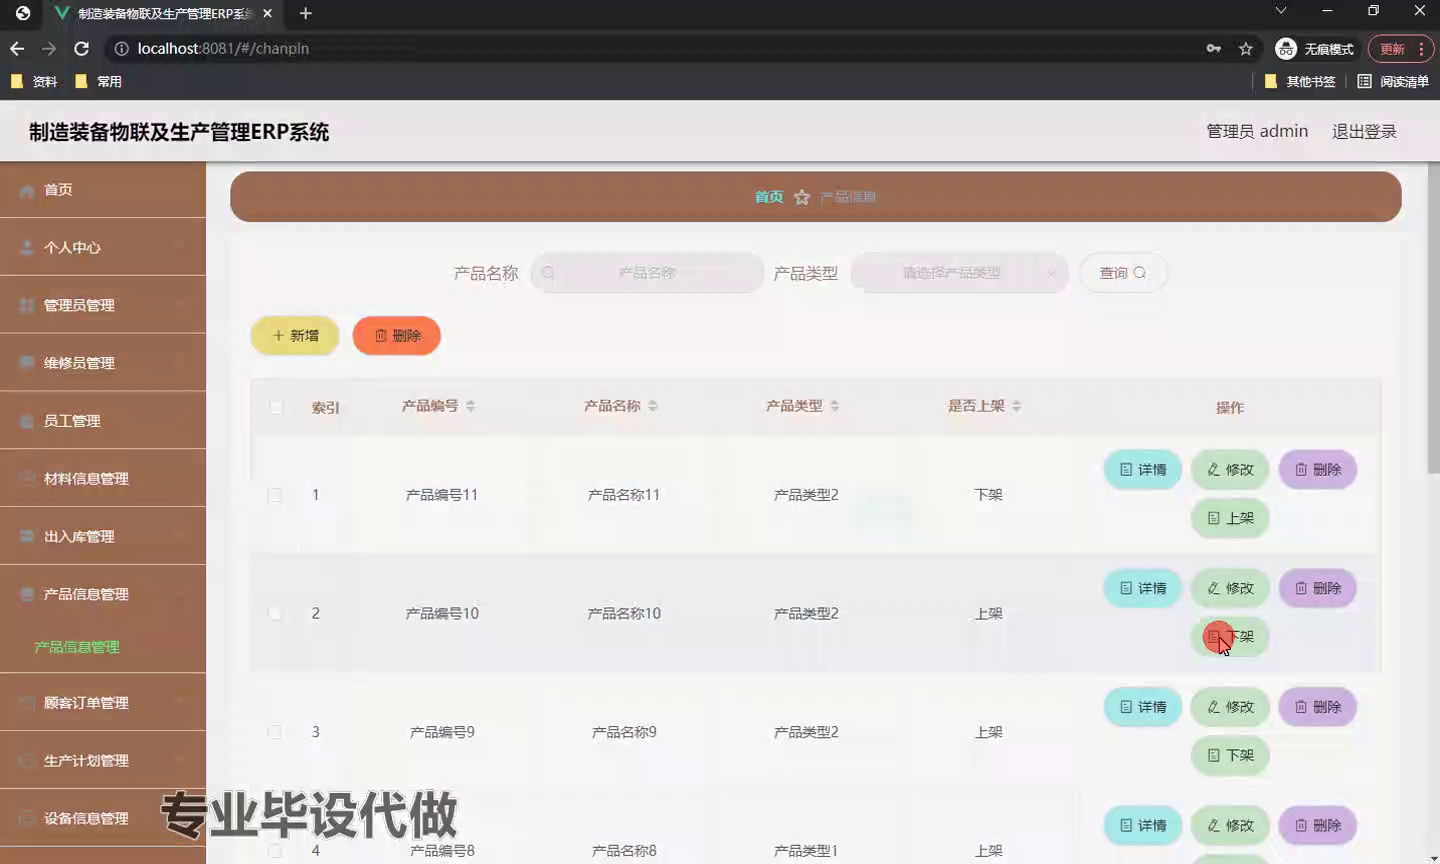Click the 首页 home icon in sidebar
Screen dimensions: 1440x864
[x=27, y=190]
